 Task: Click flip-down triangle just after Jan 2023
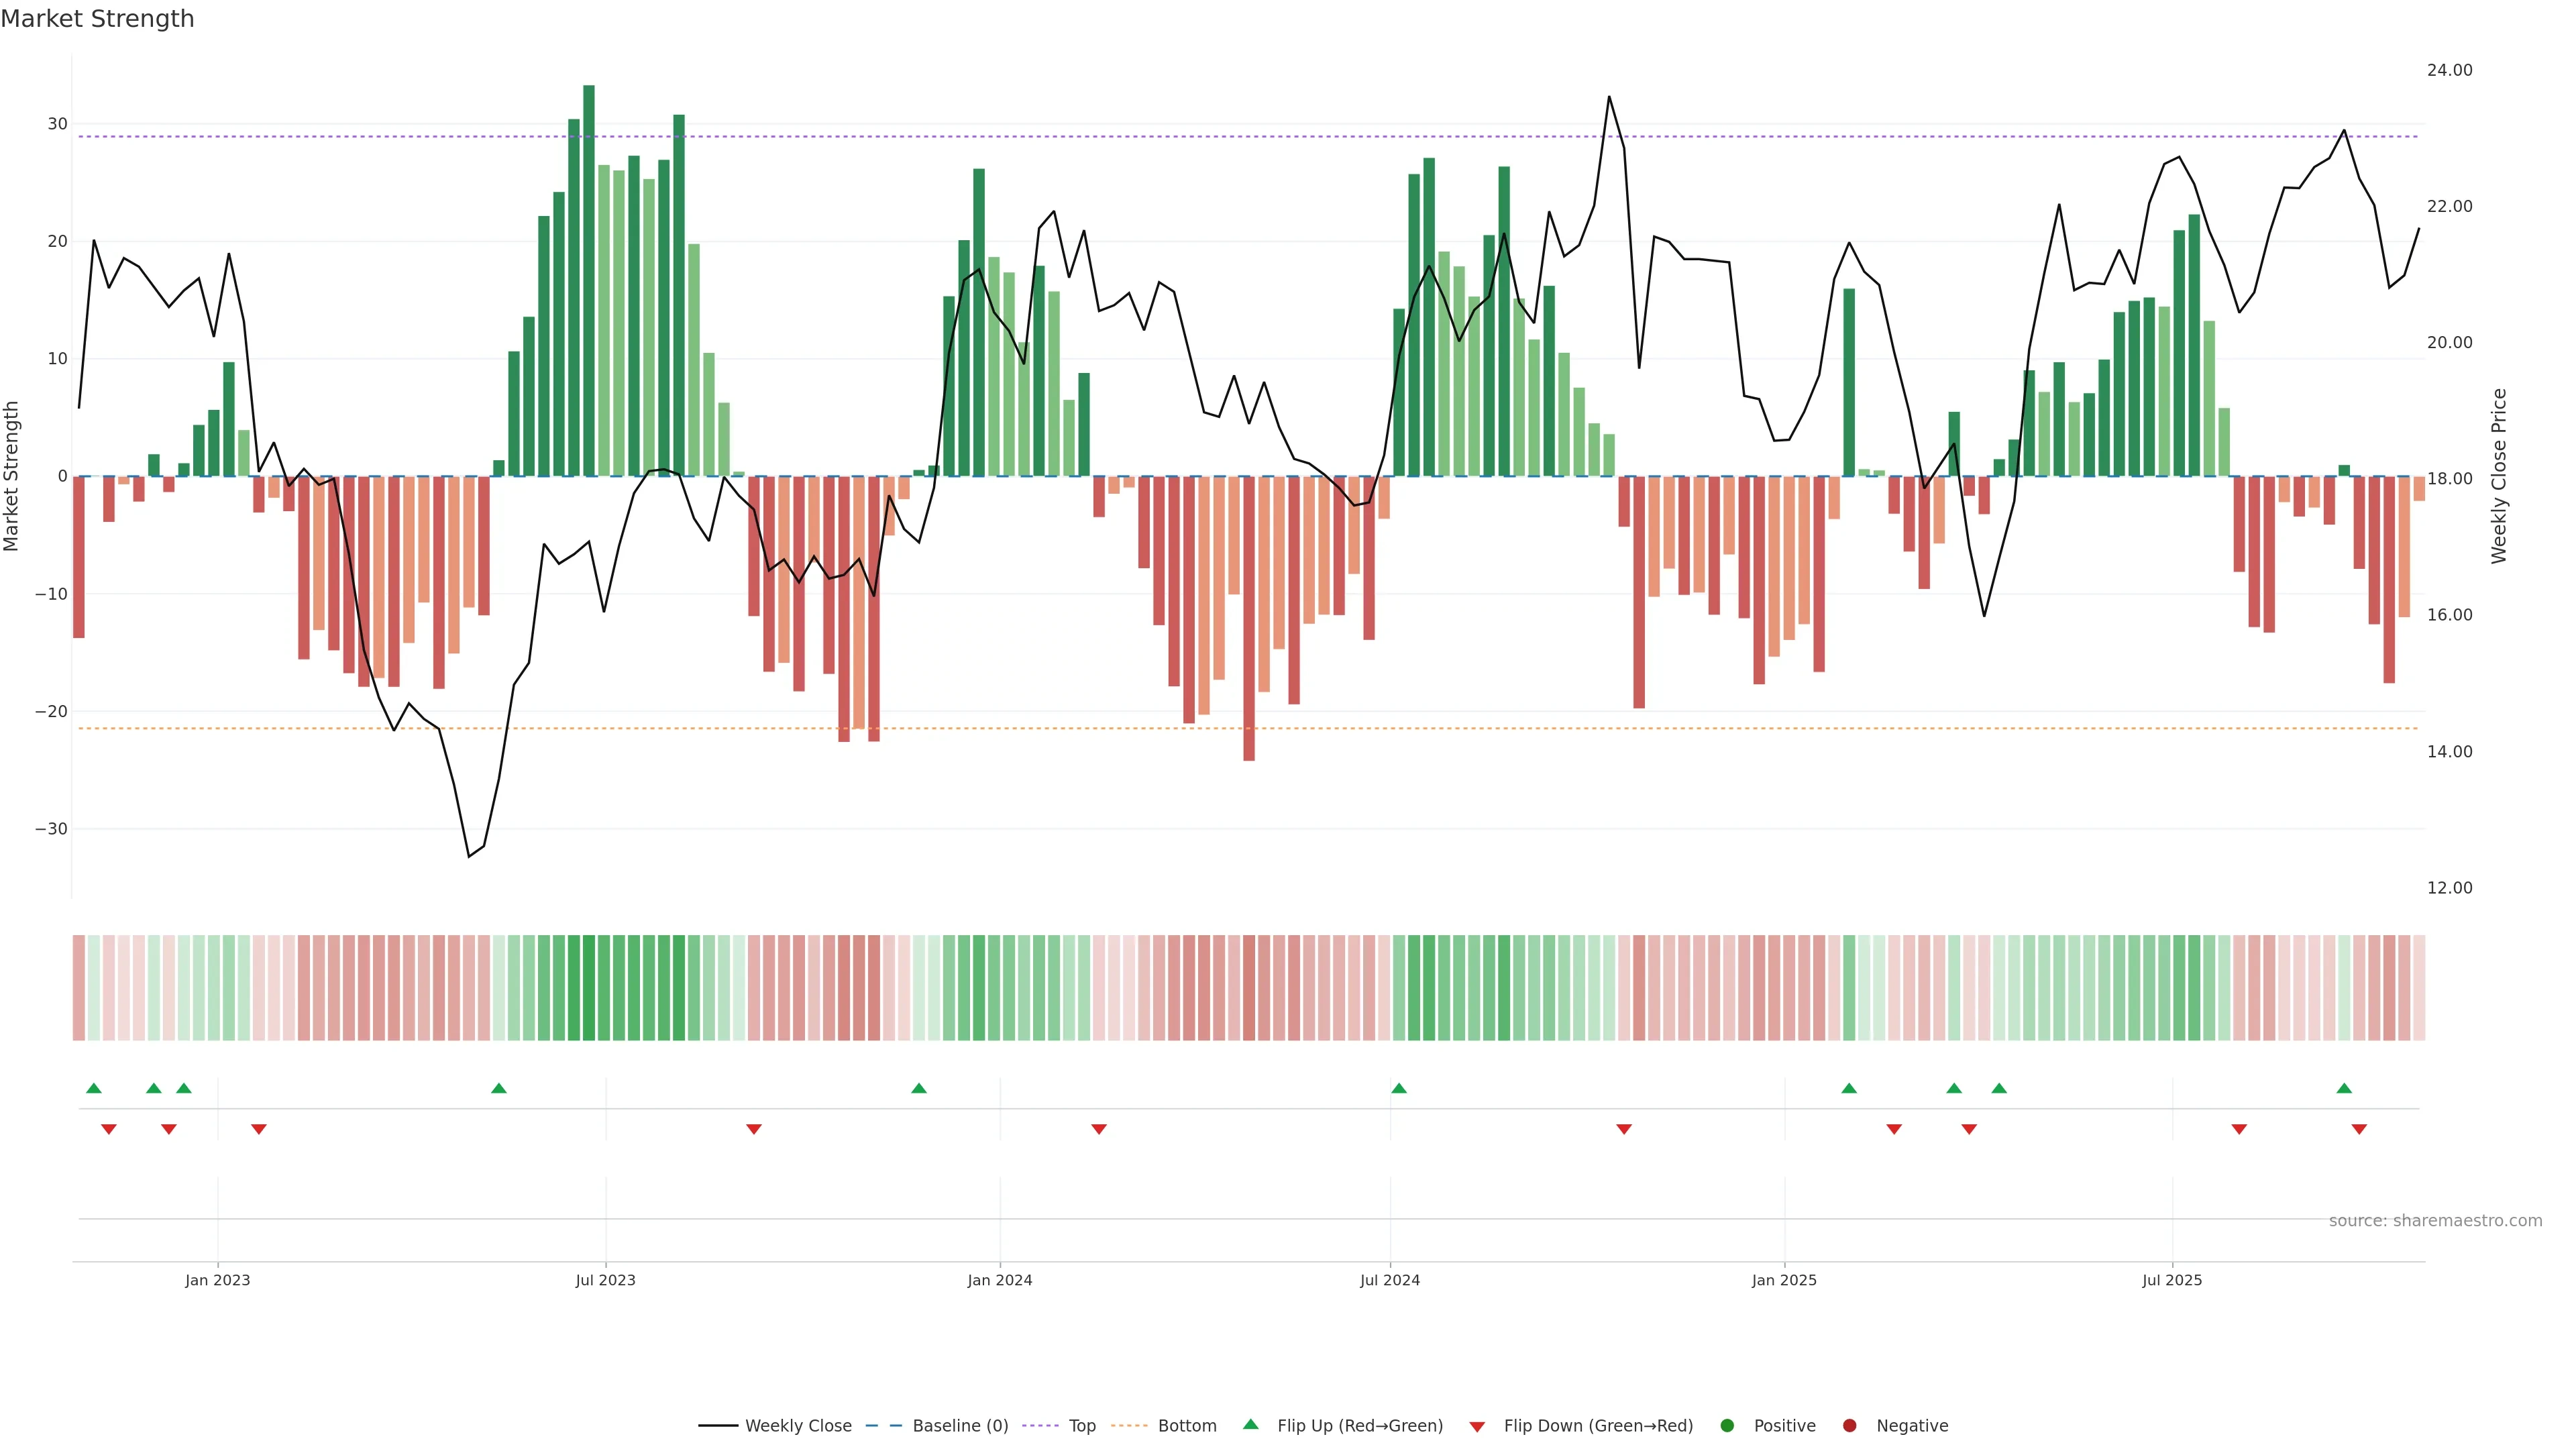[x=259, y=1129]
